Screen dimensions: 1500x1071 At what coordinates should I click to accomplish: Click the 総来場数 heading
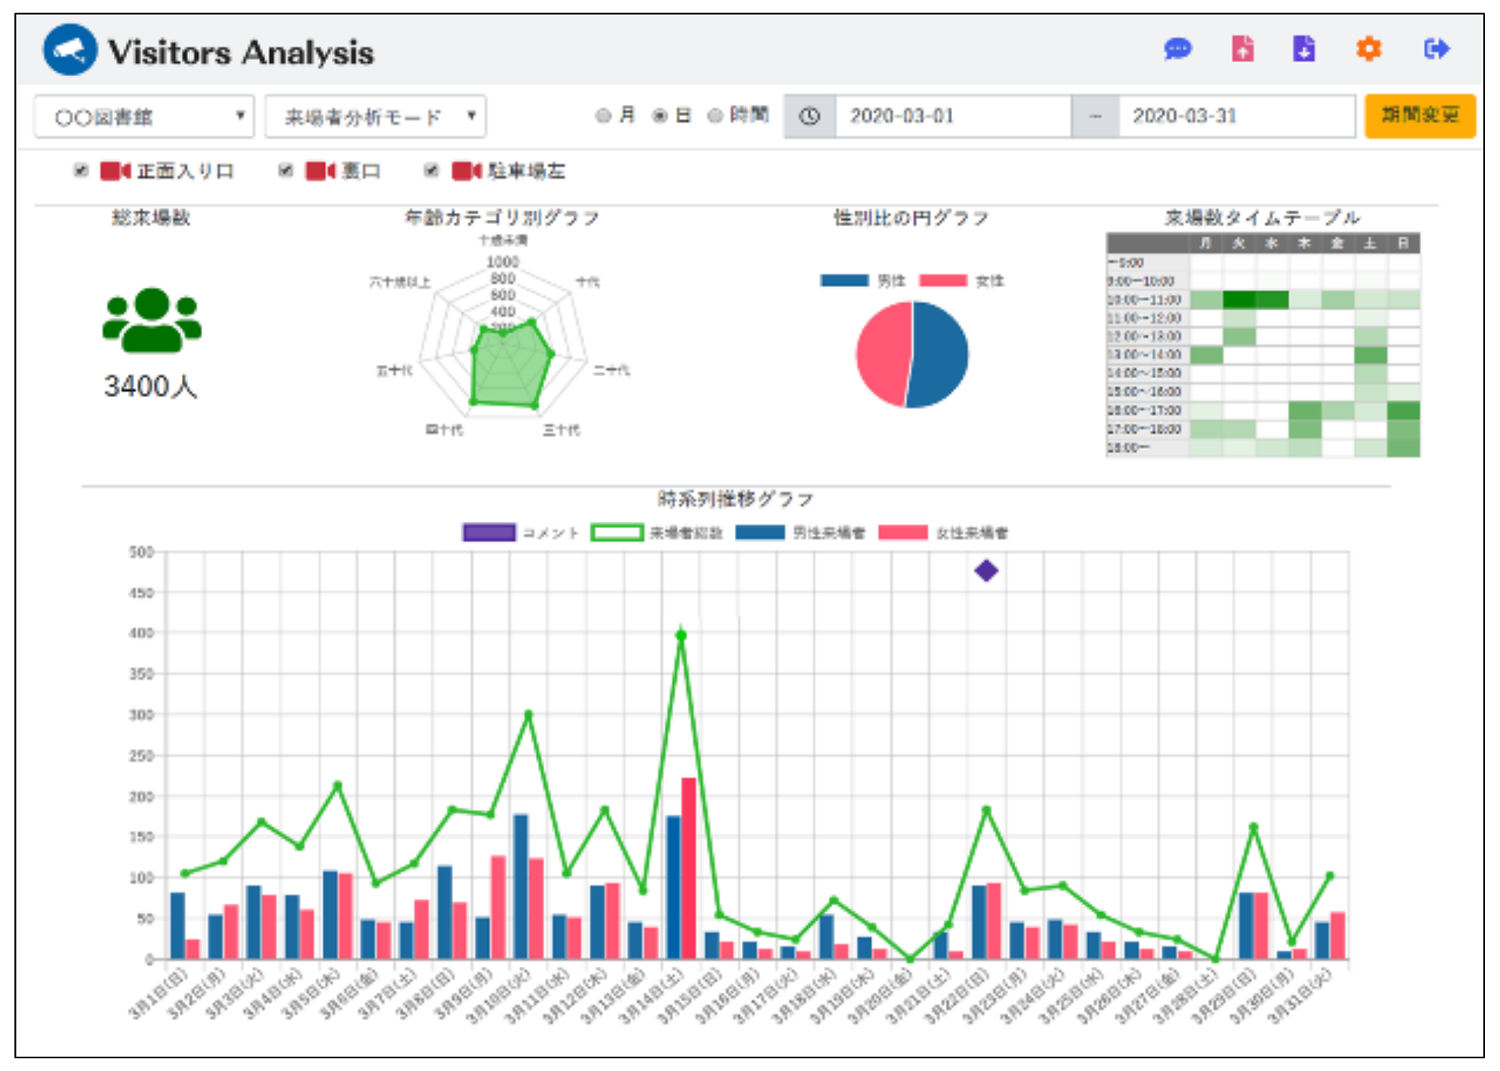[151, 218]
